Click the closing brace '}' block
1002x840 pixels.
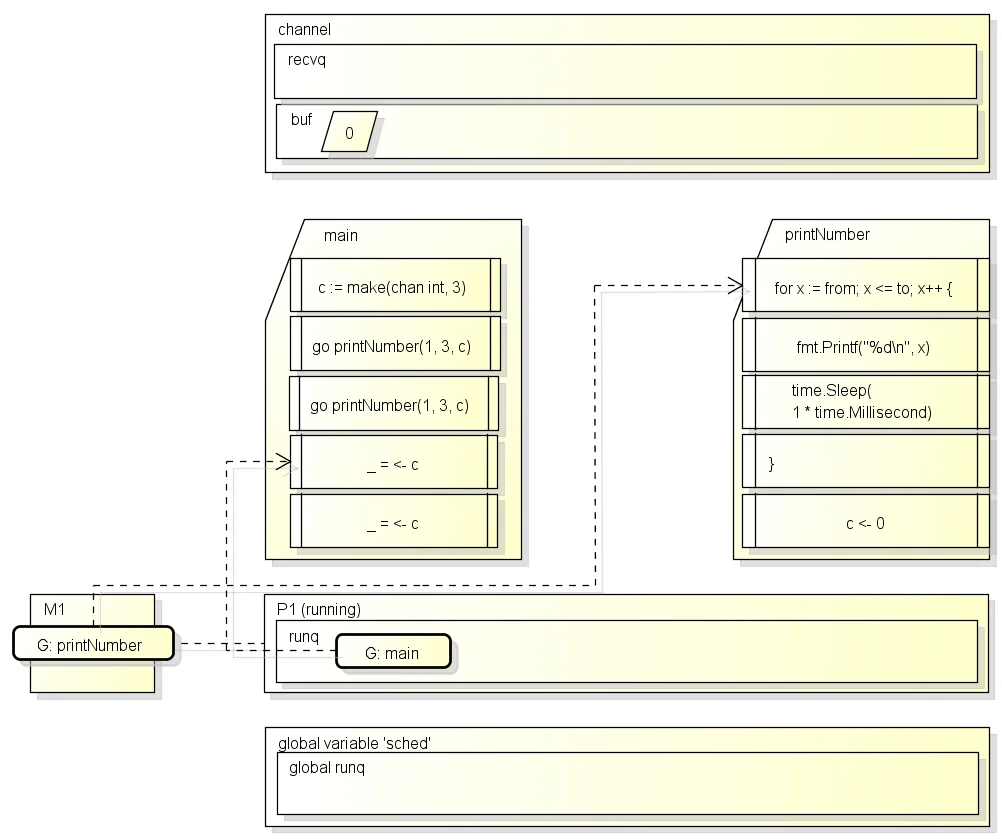pyautogui.click(x=865, y=461)
